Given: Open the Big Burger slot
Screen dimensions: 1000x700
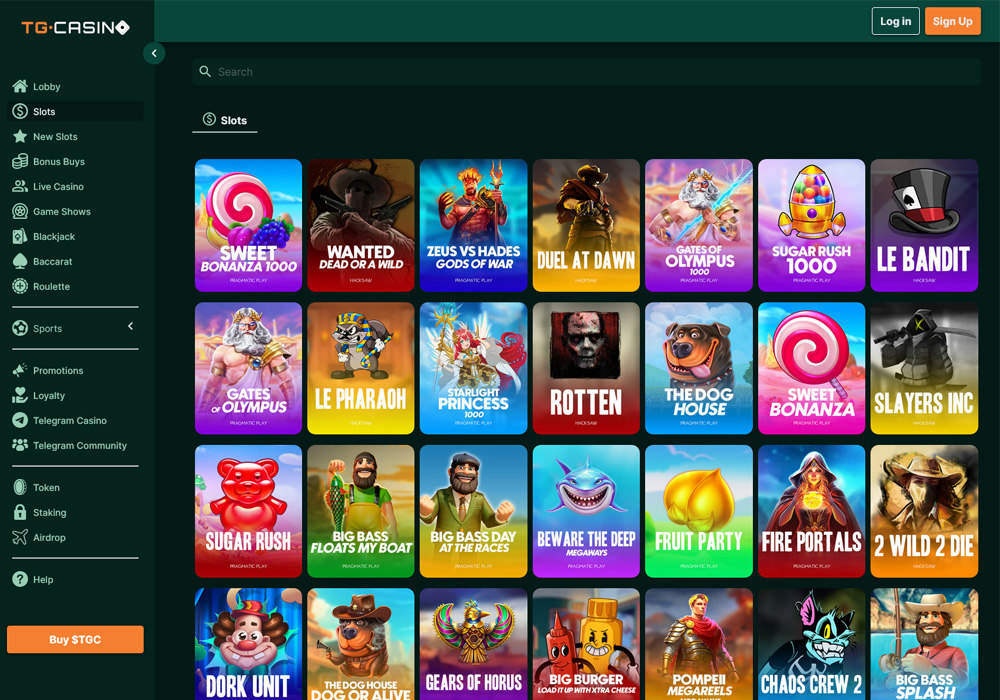Looking at the screenshot, I should [586, 644].
